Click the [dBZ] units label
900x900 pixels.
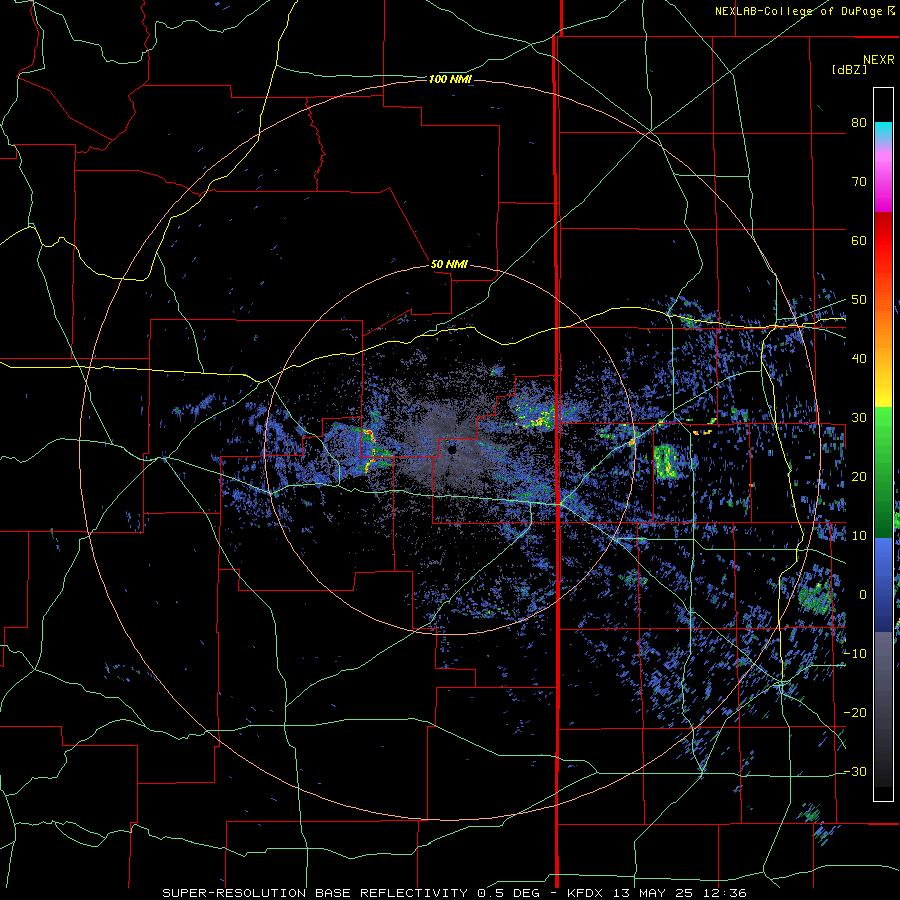(x=849, y=69)
